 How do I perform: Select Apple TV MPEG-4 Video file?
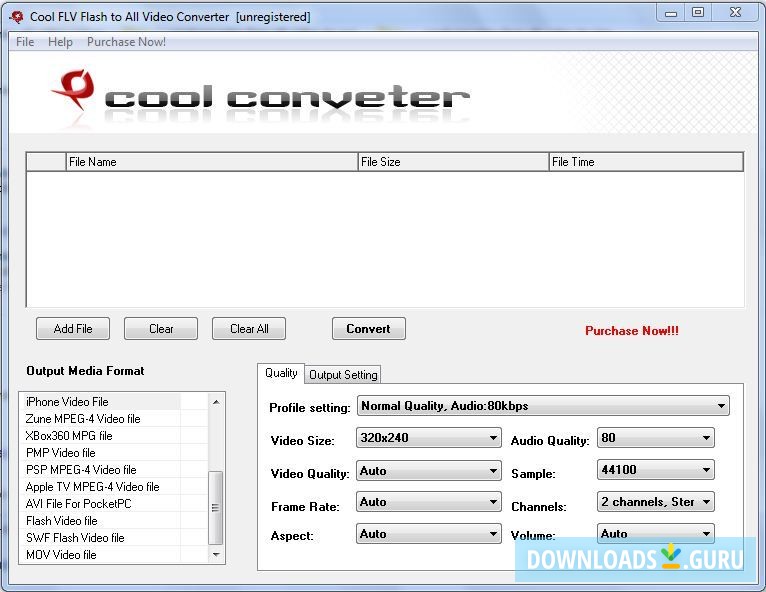[x=100, y=487]
